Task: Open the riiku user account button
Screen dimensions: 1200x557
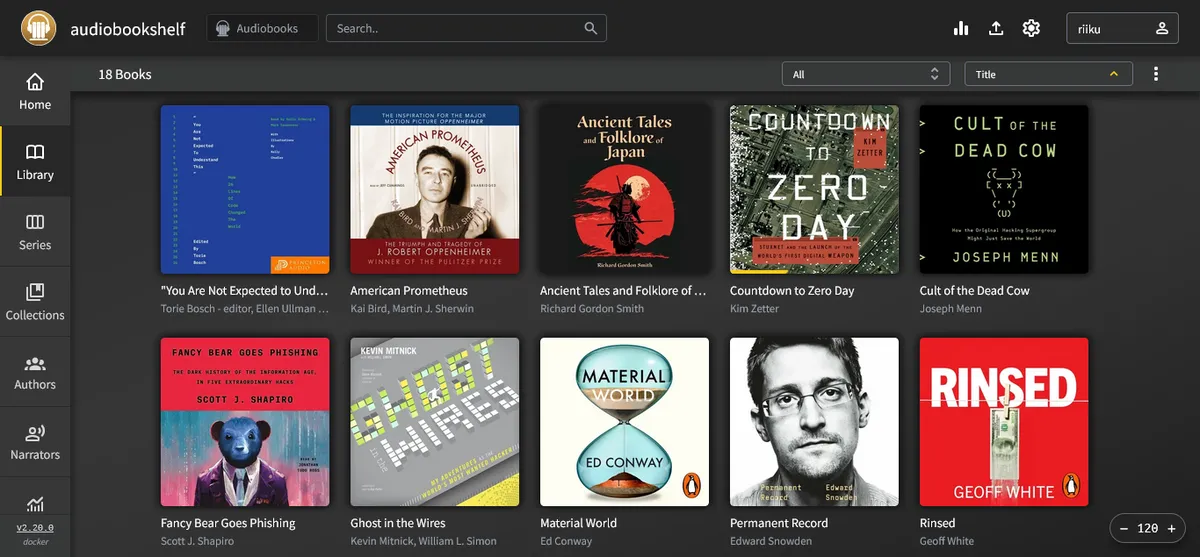Action: [1123, 28]
